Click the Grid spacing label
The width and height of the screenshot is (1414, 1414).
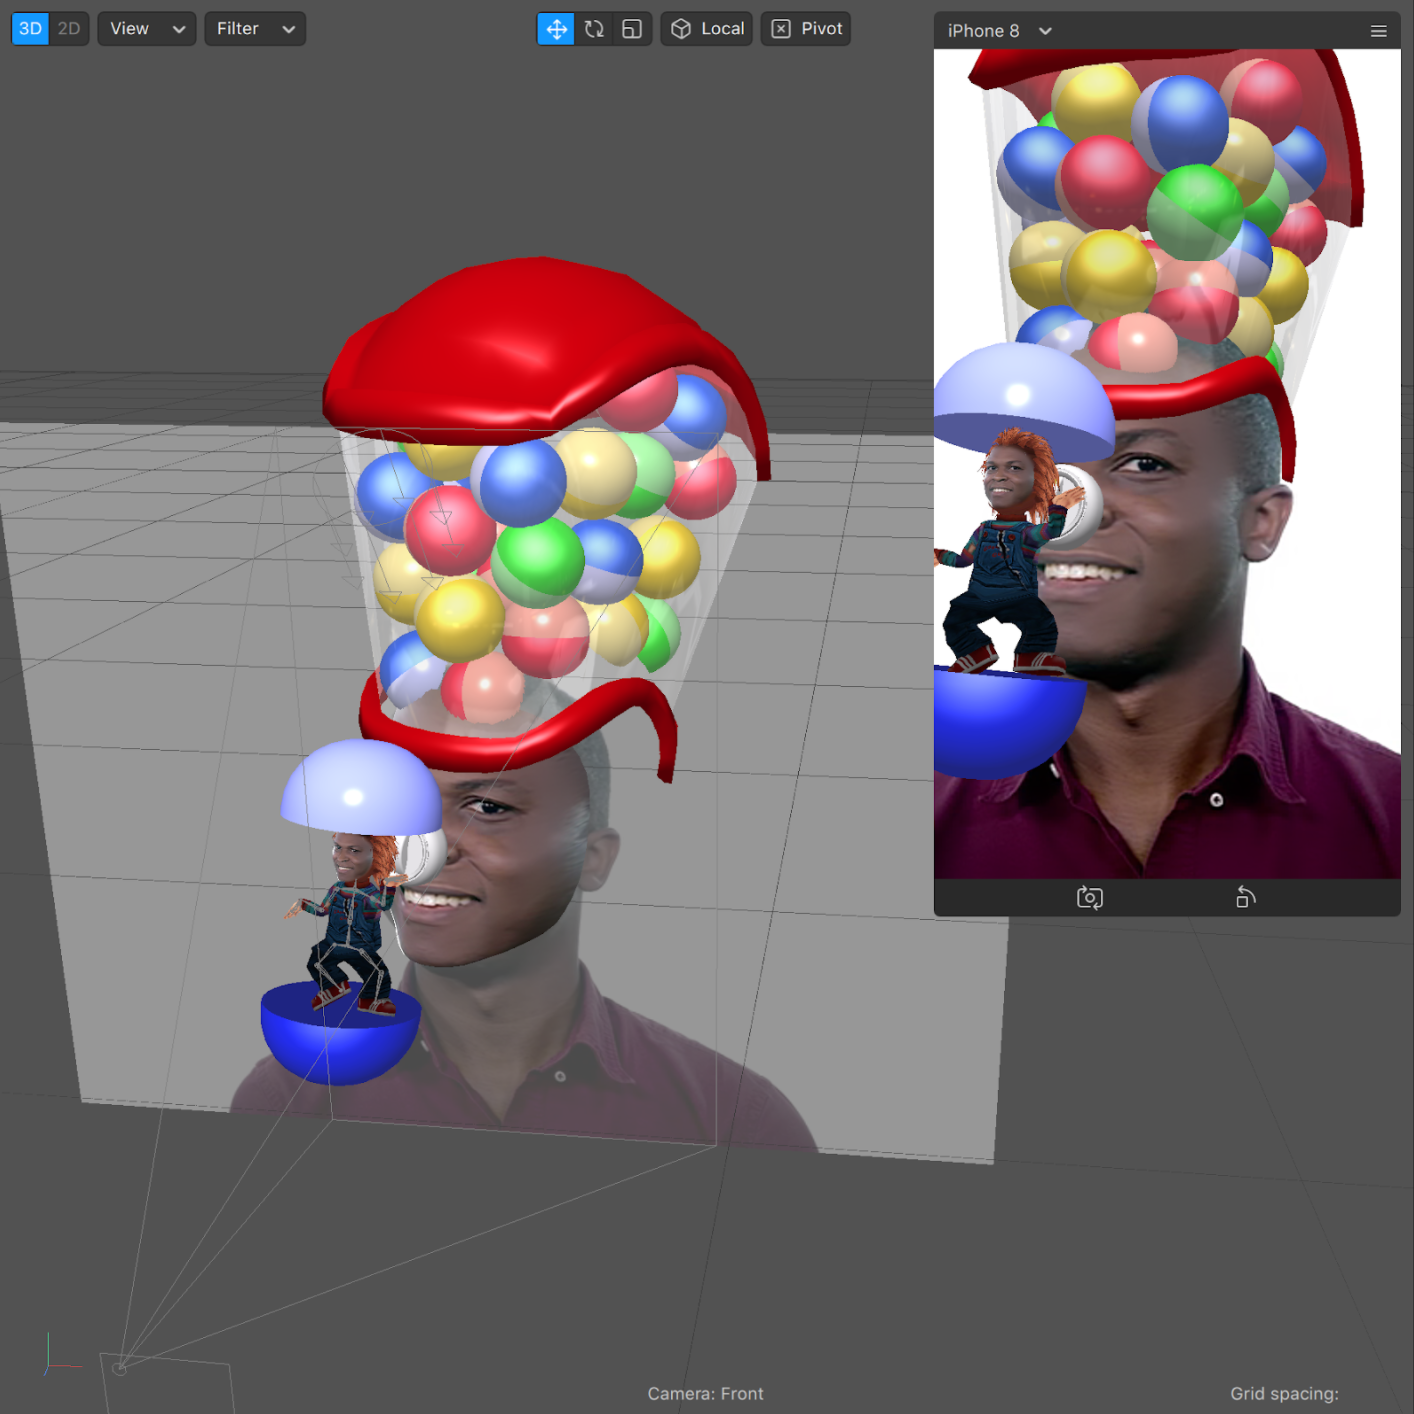point(1284,1393)
